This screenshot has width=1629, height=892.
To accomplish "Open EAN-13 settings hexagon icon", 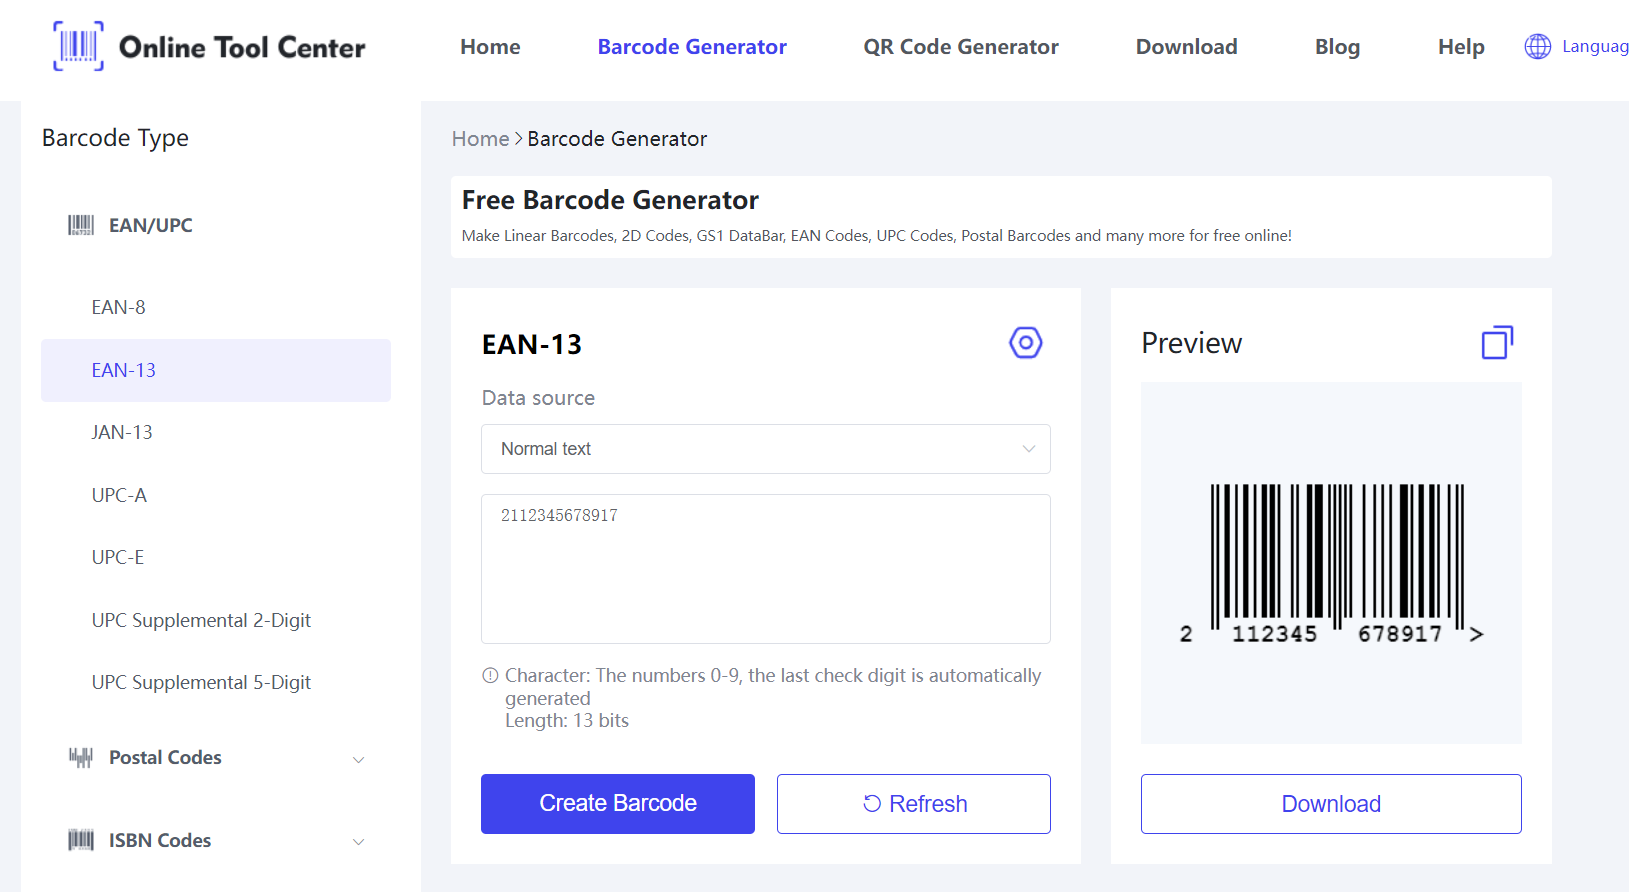I will pos(1025,343).
